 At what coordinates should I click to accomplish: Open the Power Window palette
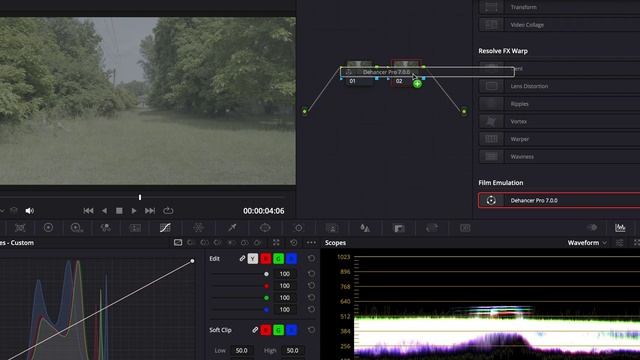click(x=265, y=228)
